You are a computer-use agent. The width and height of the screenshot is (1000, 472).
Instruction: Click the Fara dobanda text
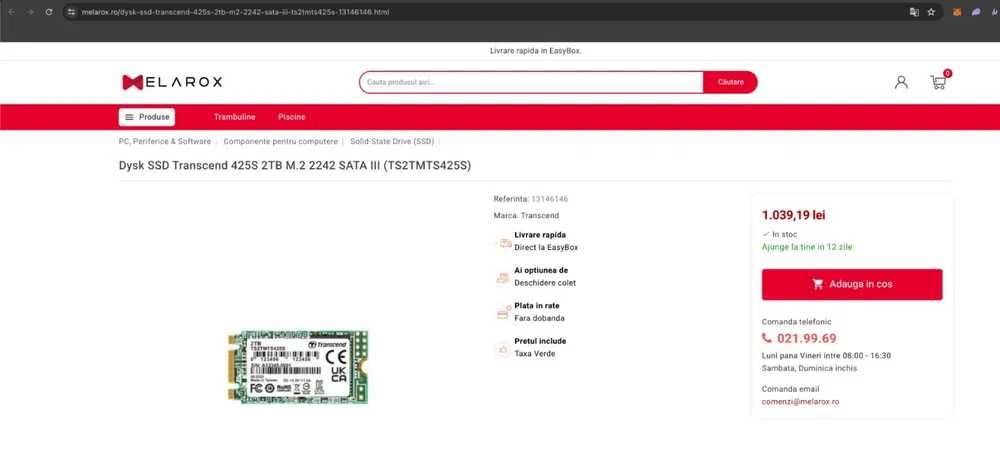click(539, 318)
